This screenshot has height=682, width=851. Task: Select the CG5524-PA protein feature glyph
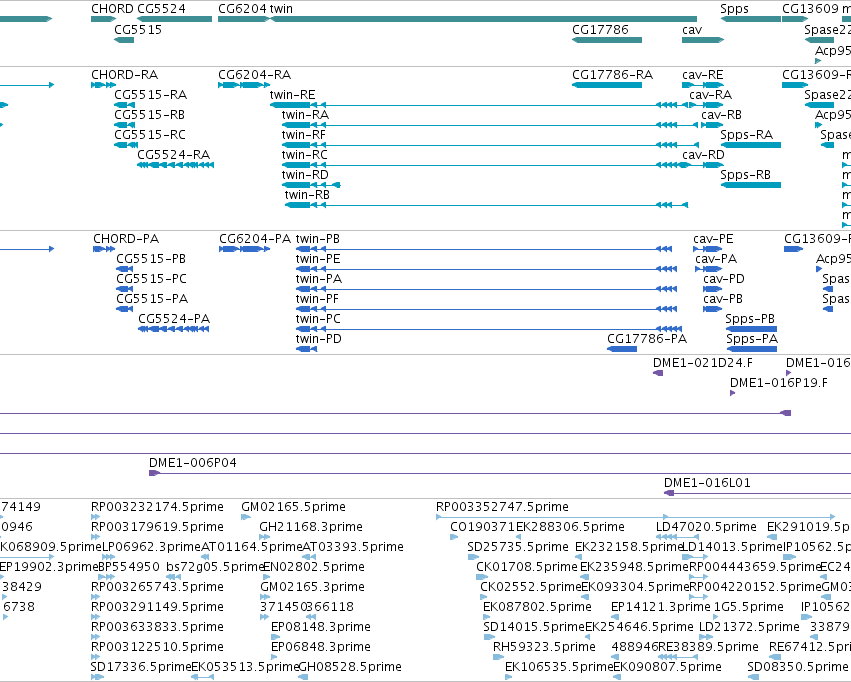pos(174,329)
